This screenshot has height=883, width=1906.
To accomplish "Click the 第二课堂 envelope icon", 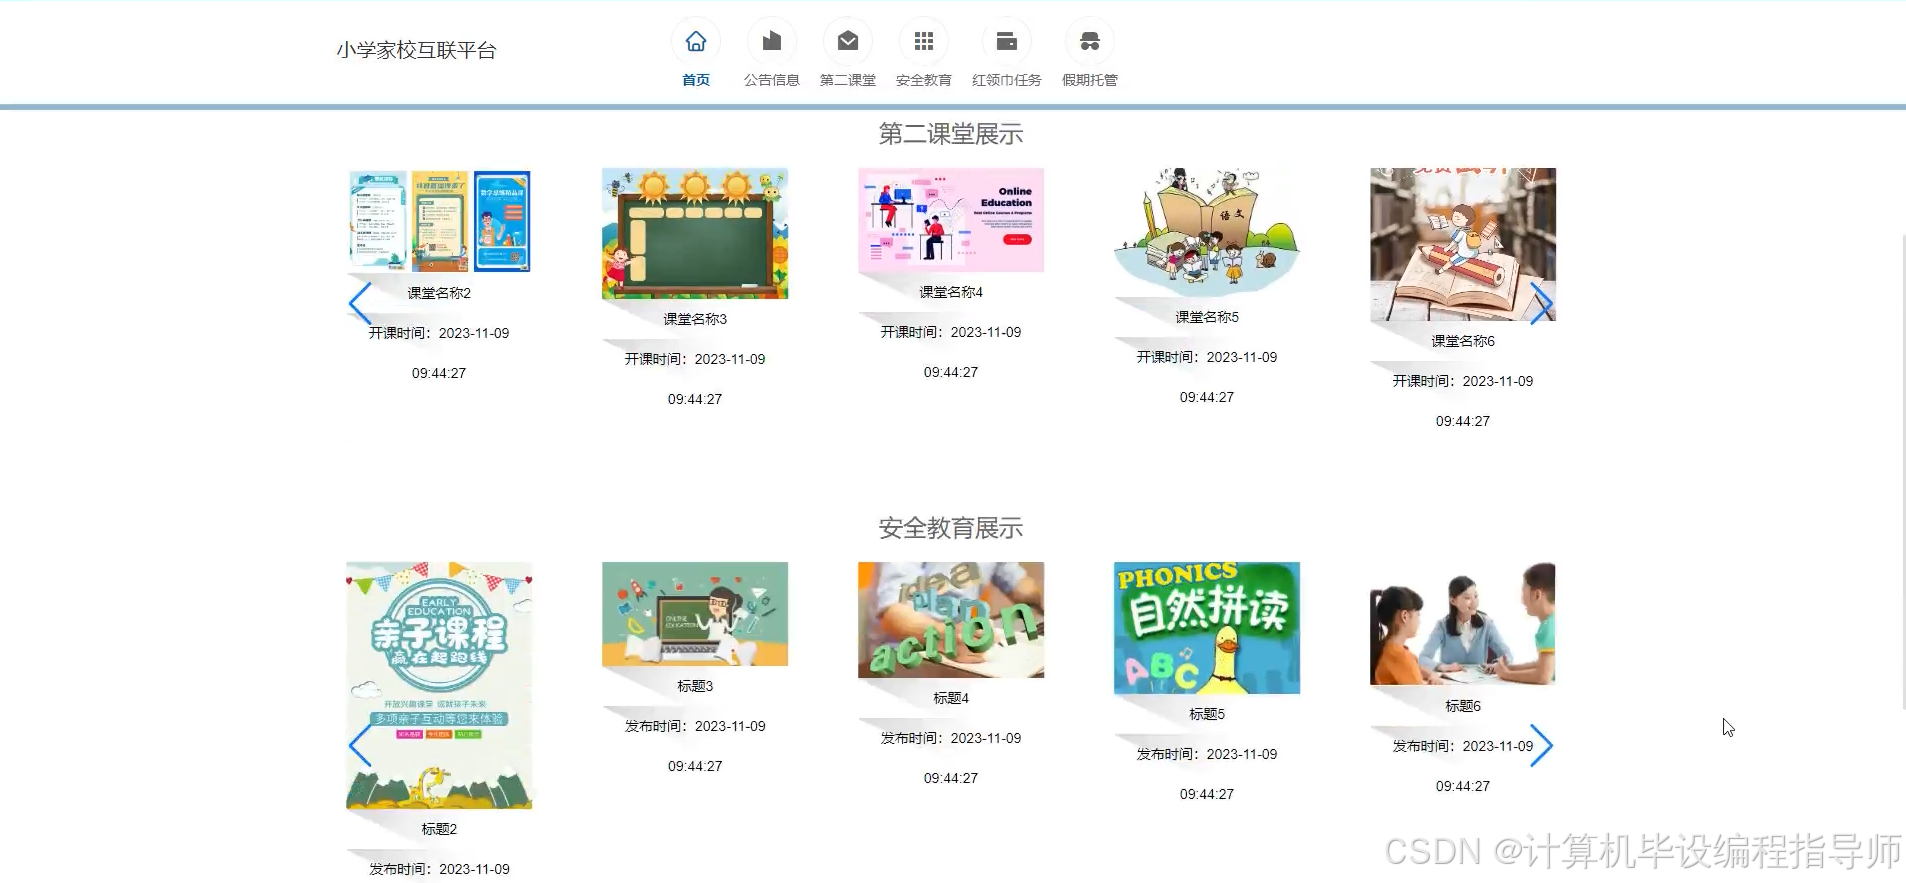I will [x=848, y=42].
